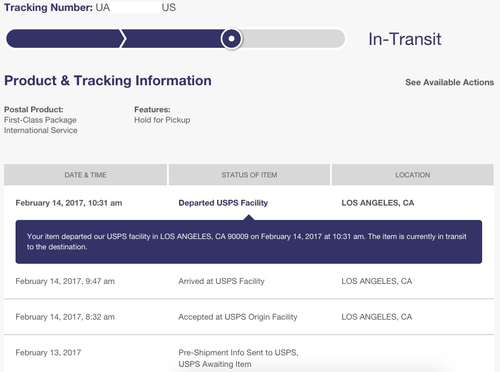The width and height of the screenshot is (500, 372).
Task: Click the LOCATION column header
Action: [413, 175]
